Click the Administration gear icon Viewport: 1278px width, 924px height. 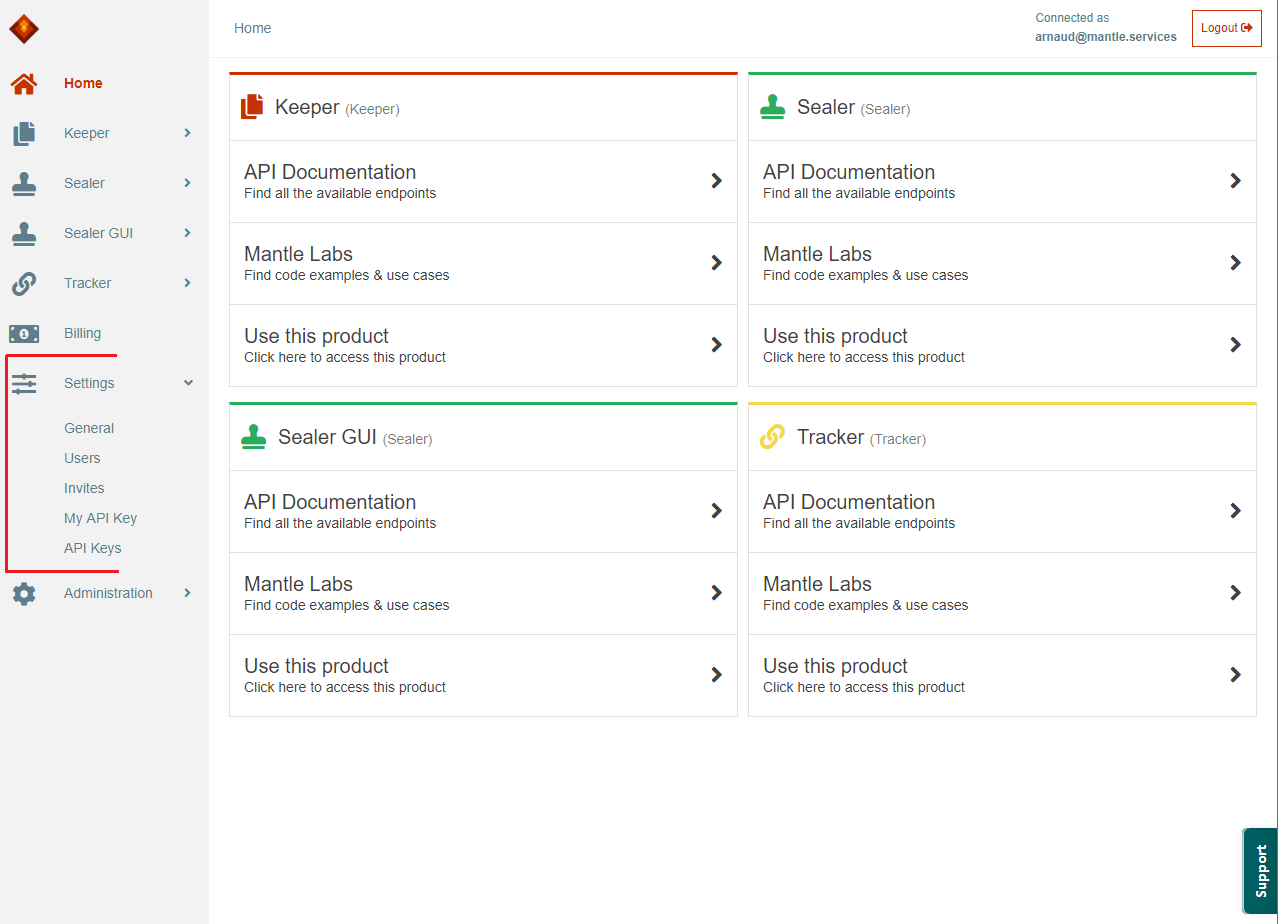[x=24, y=594]
